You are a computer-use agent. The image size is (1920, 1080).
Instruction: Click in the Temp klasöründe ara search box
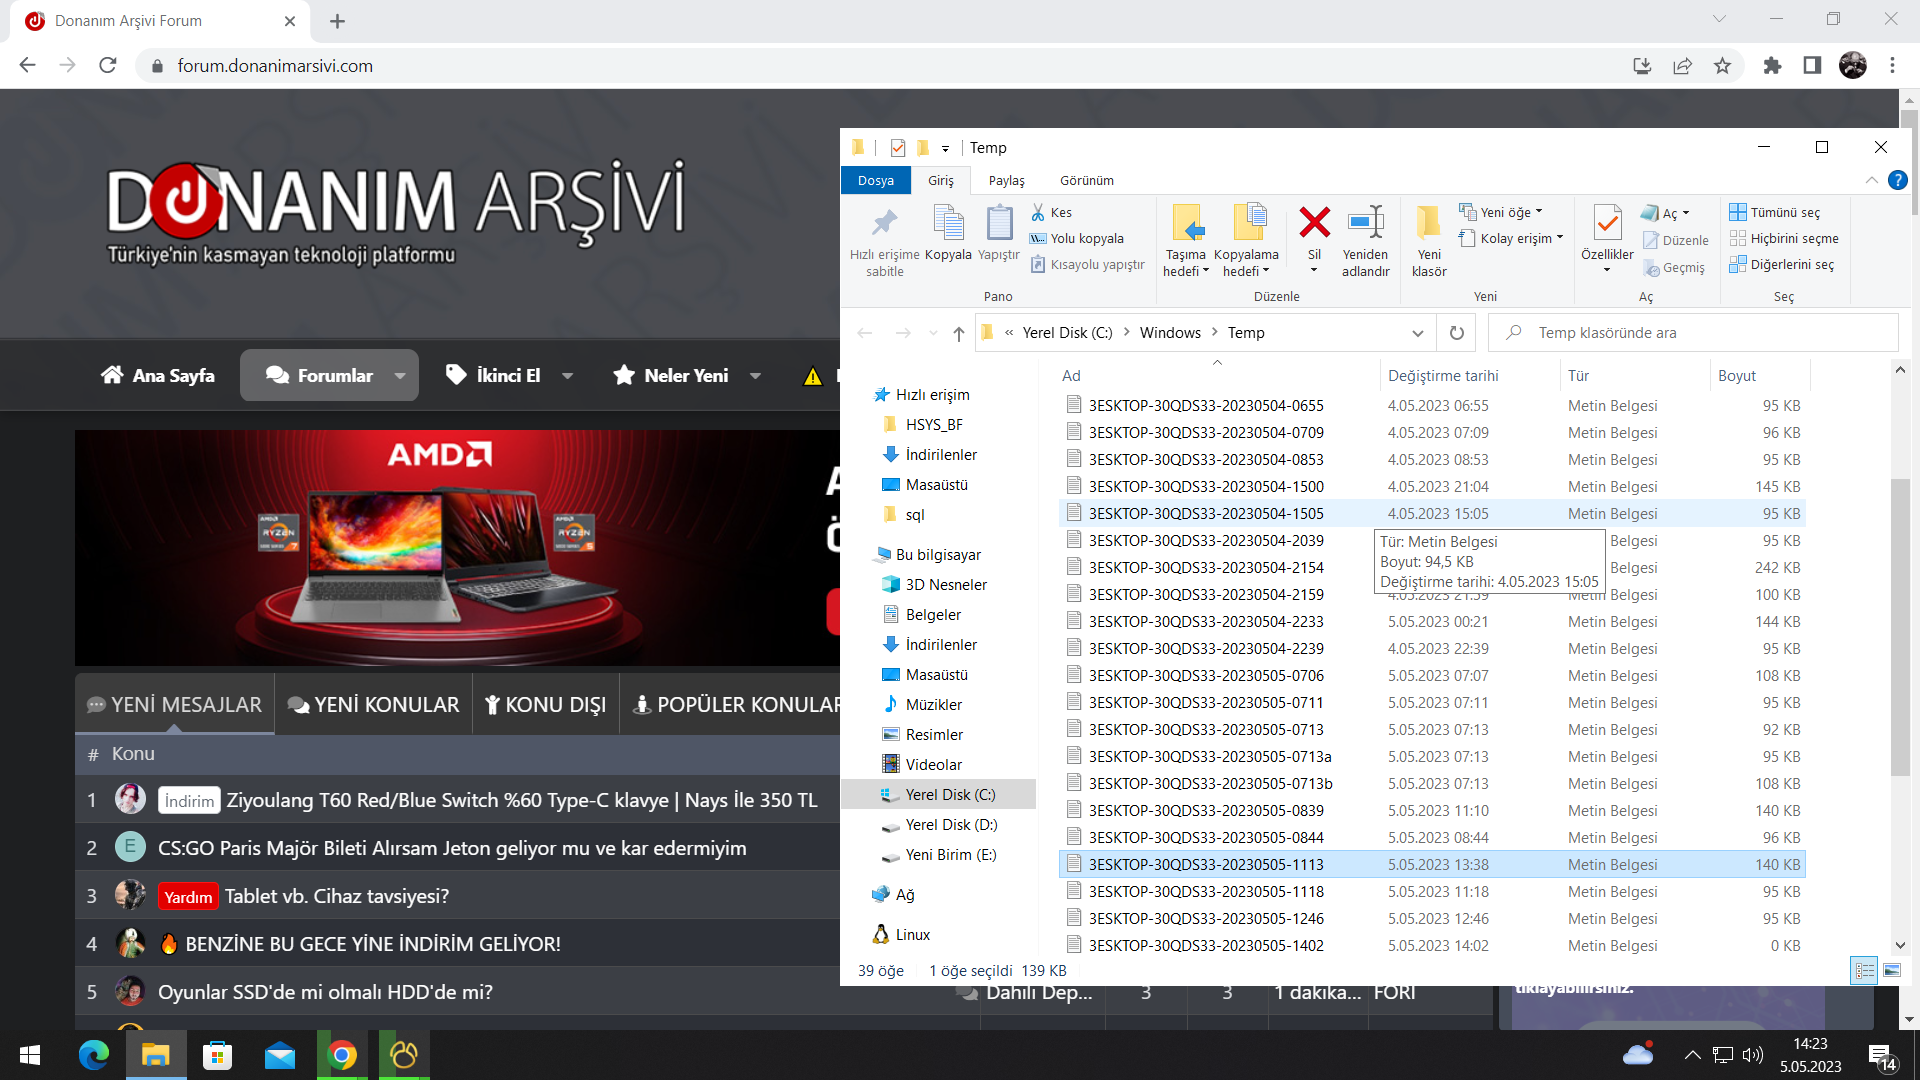[1693, 333]
